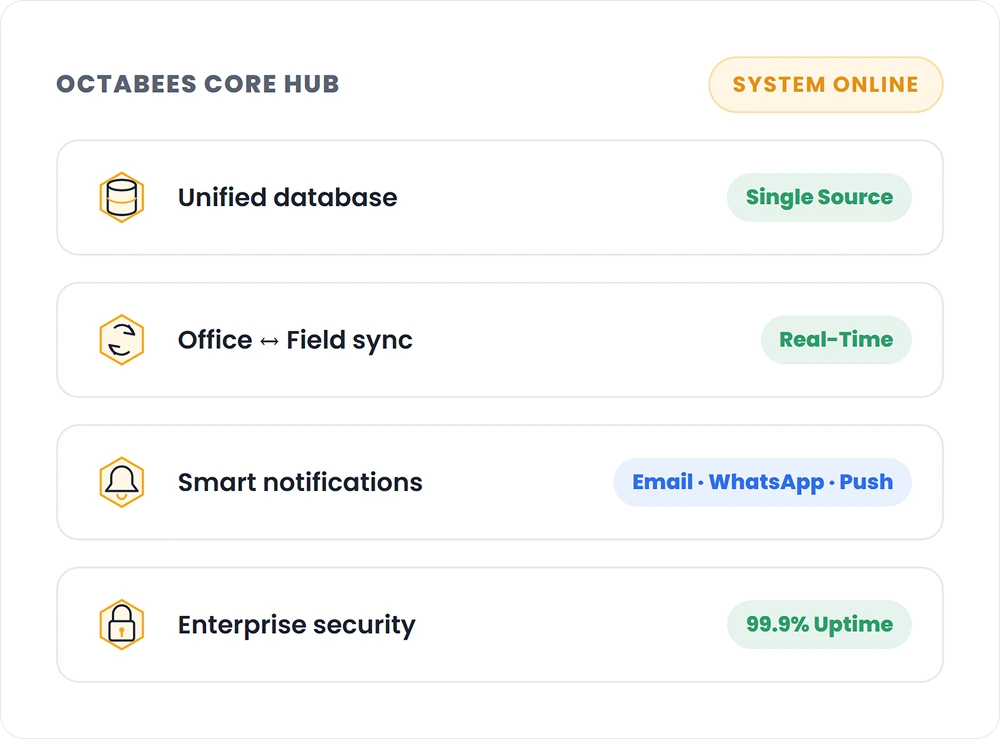The image size is (1000, 739).
Task: Select the Enterprise security label
Action: point(297,626)
